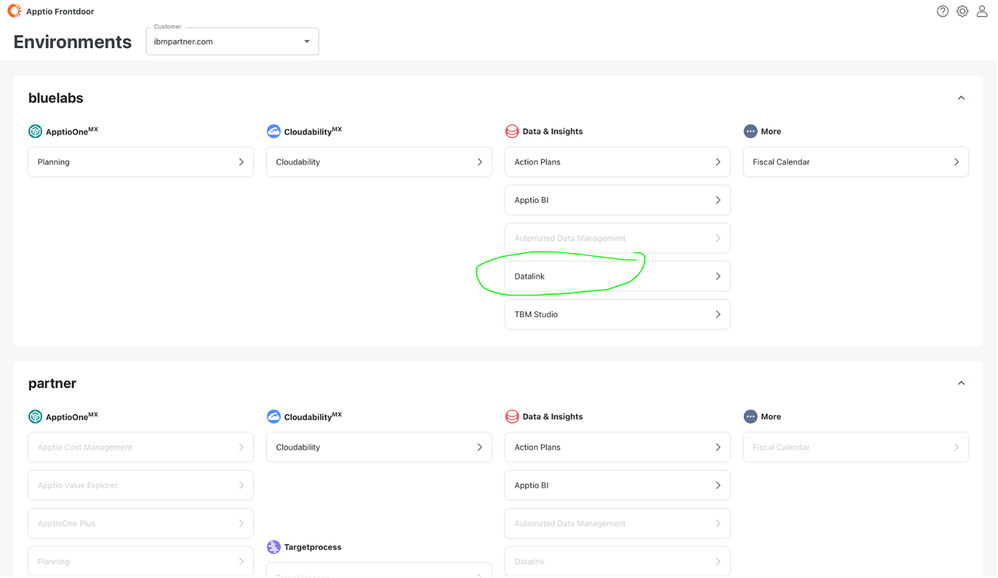Click Automated Data Management in partner
This screenshot has height=578, width=998.
coord(617,523)
